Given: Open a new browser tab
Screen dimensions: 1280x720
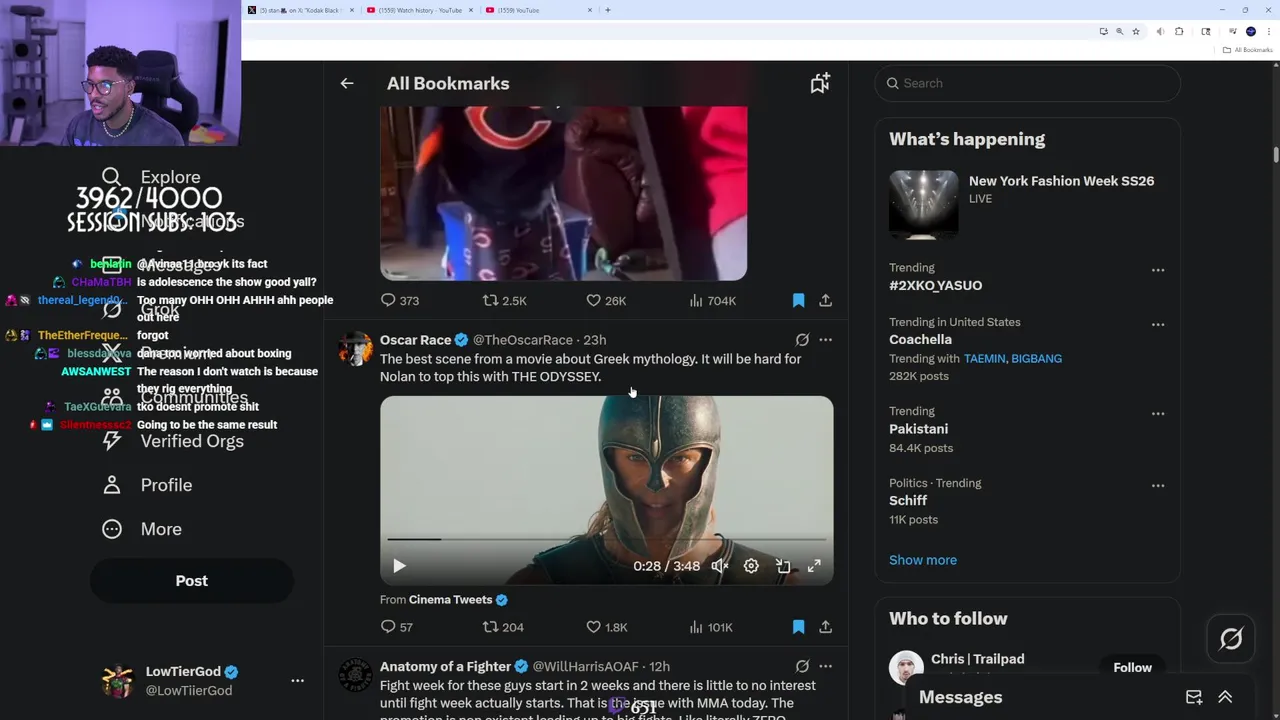Looking at the screenshot, I should click(x=607, y=10).
